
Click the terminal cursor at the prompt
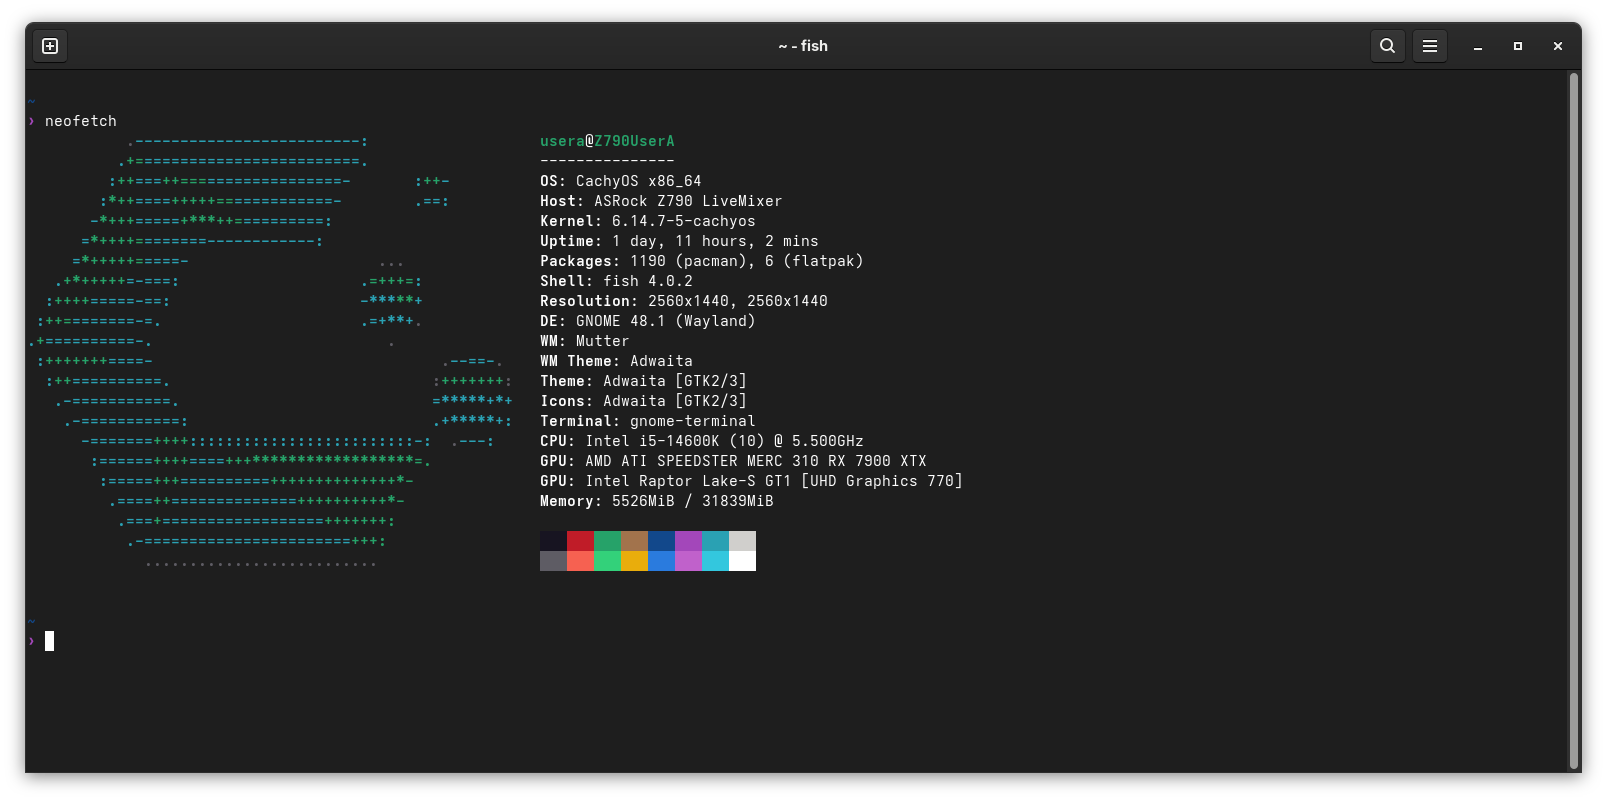[49, 641]
